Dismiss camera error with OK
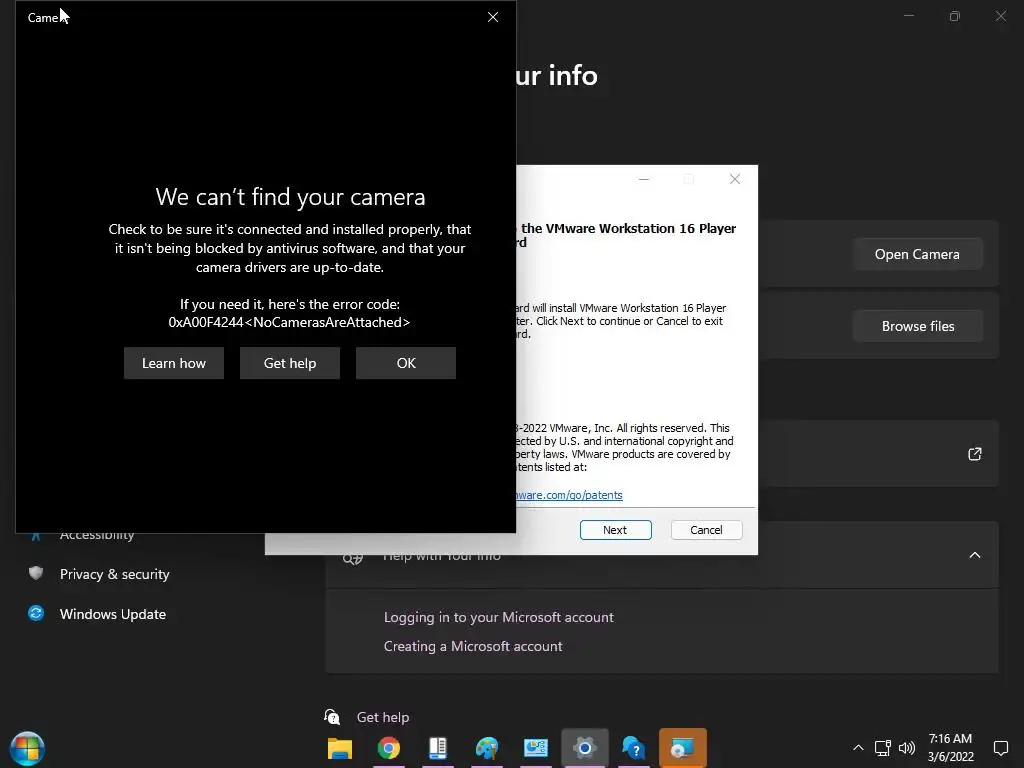This screenshot has width=1024, height=768. [406, 363]
